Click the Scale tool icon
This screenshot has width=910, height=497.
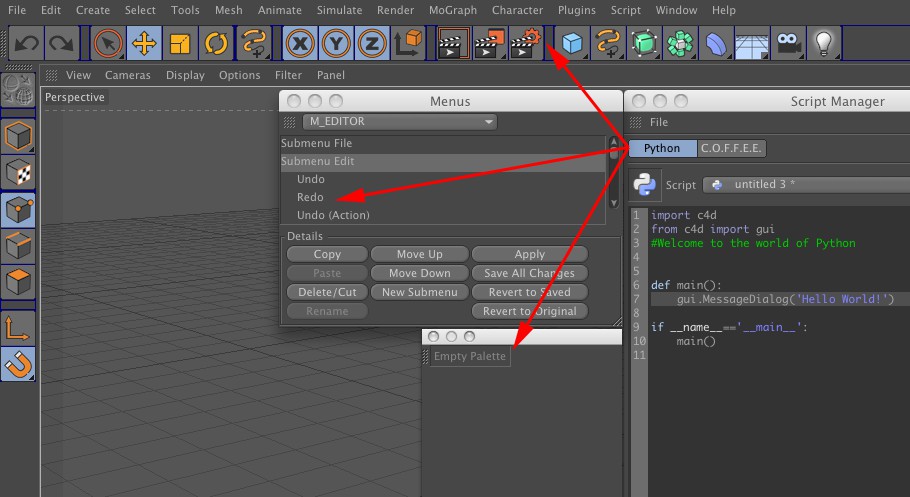[180, 43]
